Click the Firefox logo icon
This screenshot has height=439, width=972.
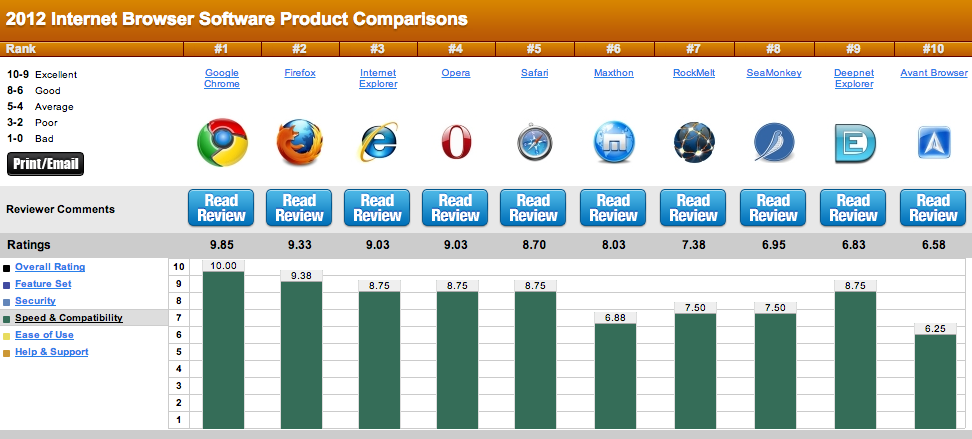click(300, 143)
